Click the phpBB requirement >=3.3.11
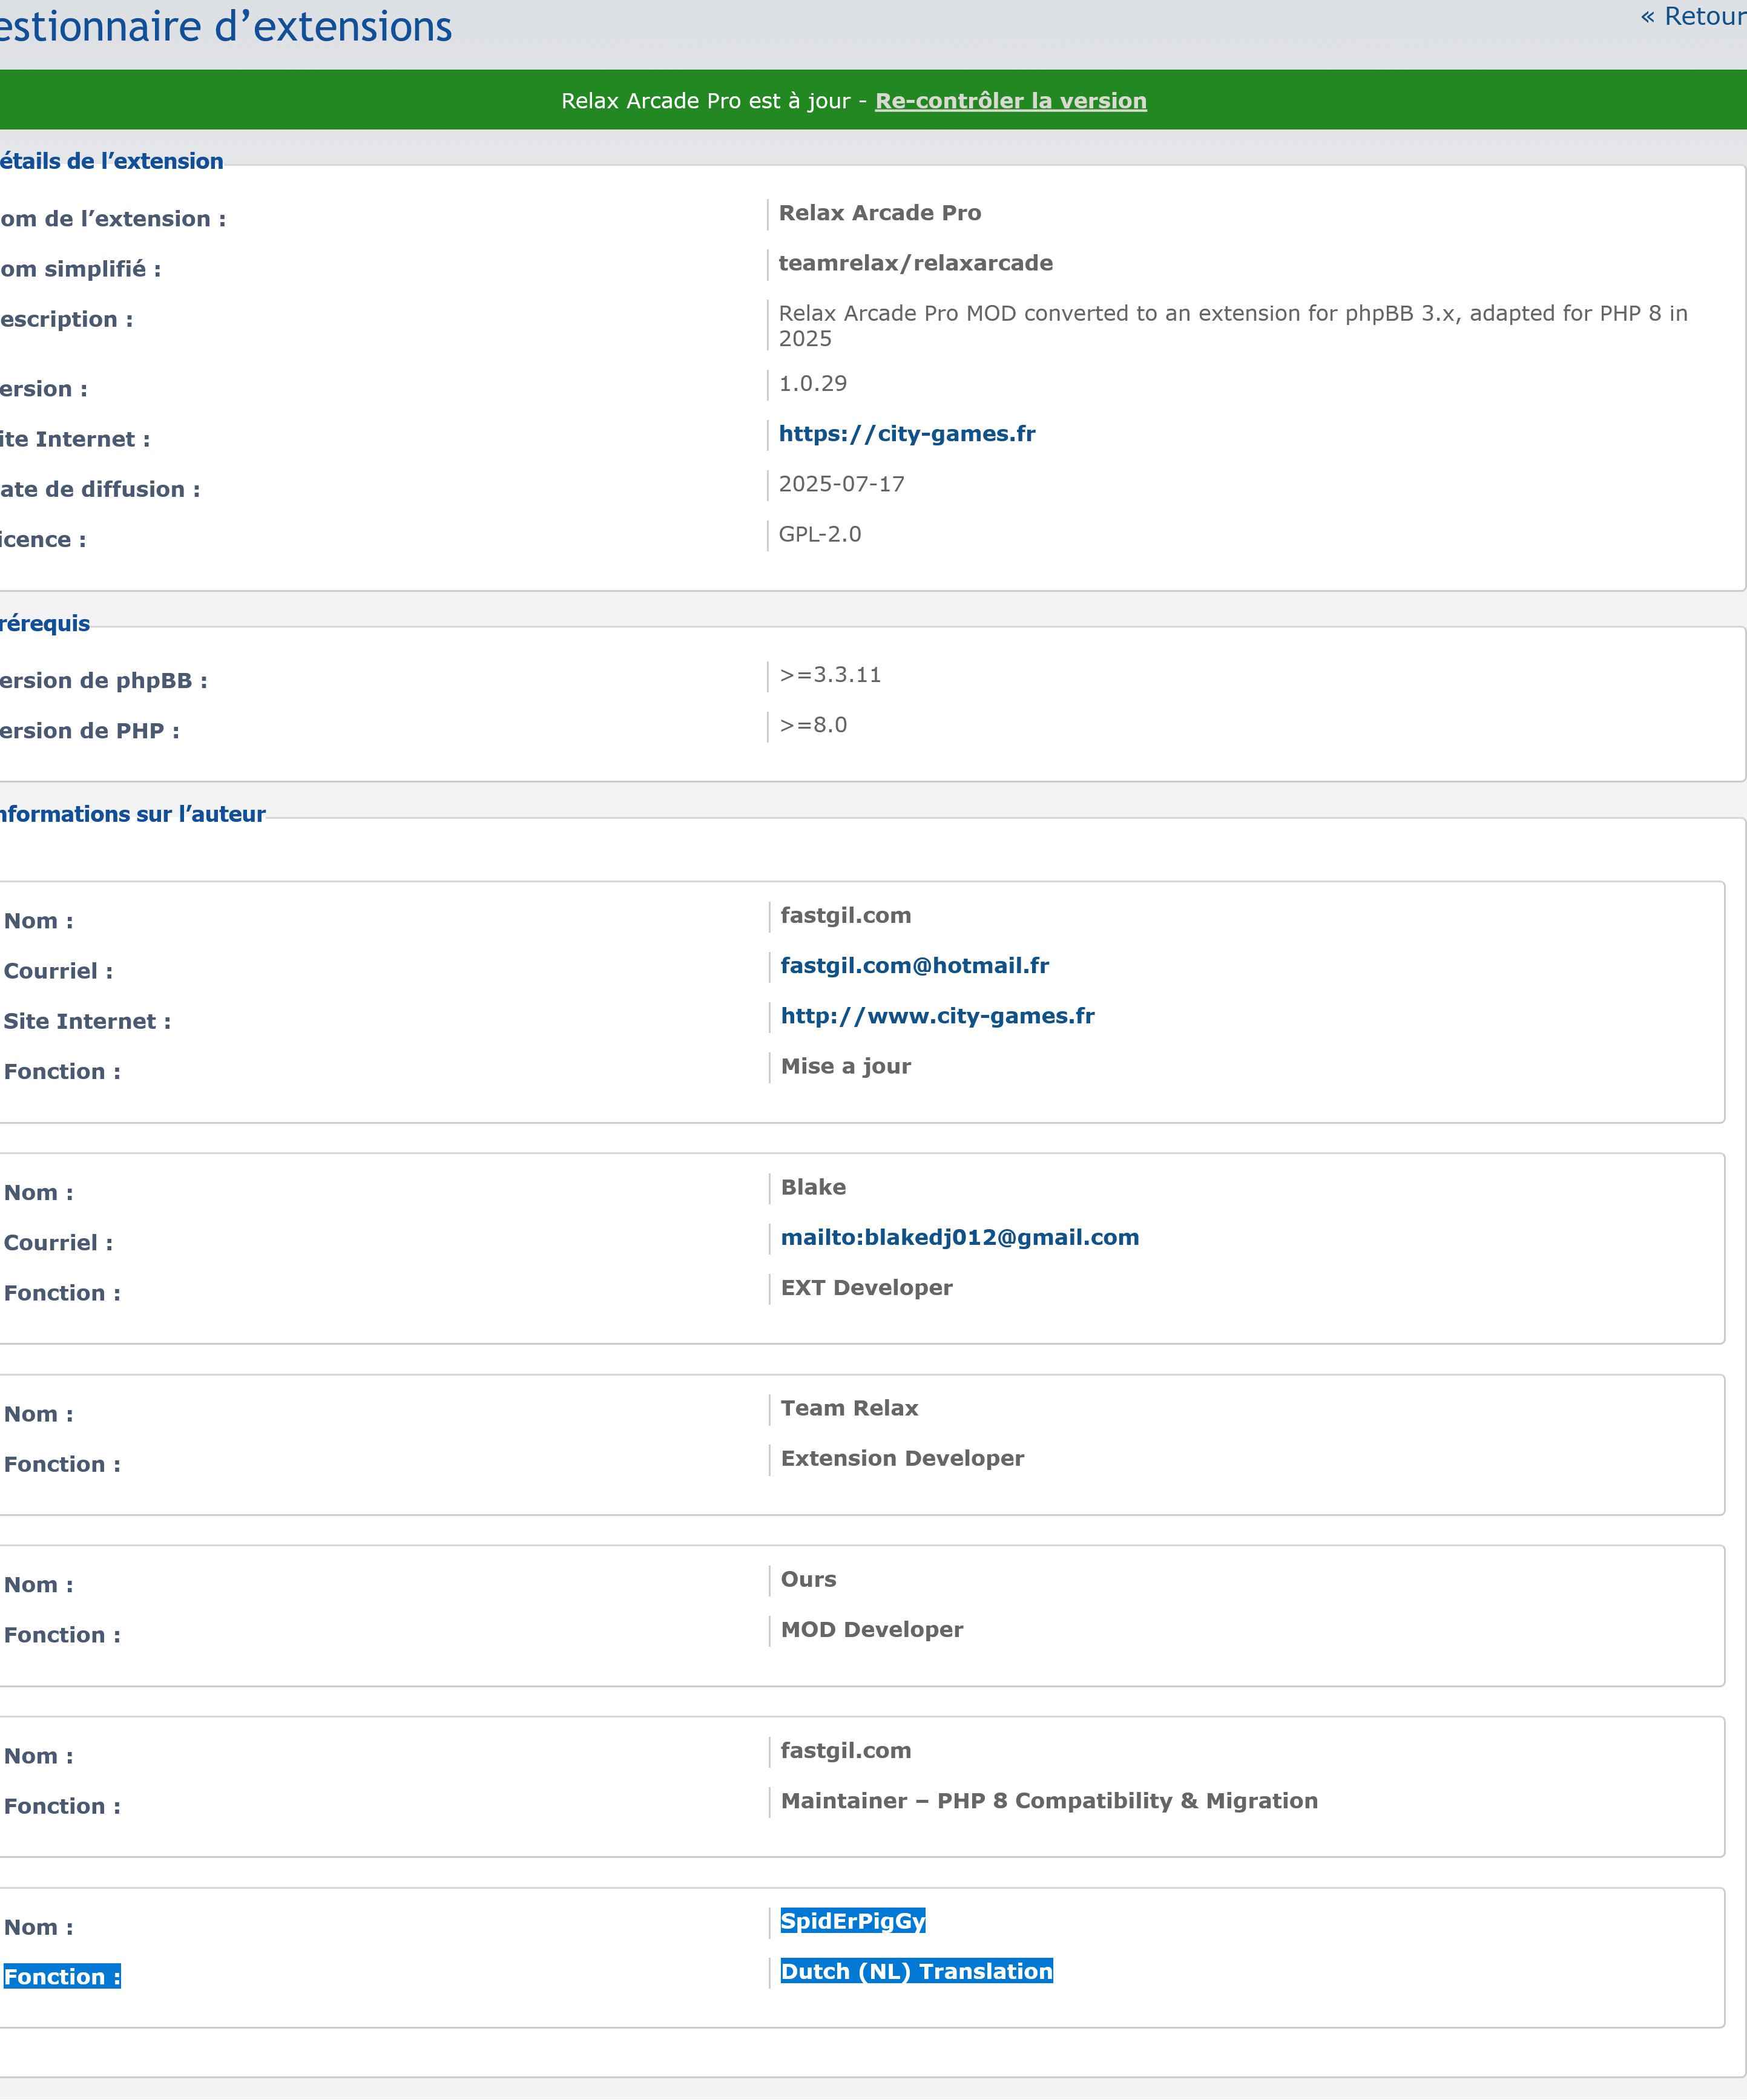 click(x=829, y=675)
